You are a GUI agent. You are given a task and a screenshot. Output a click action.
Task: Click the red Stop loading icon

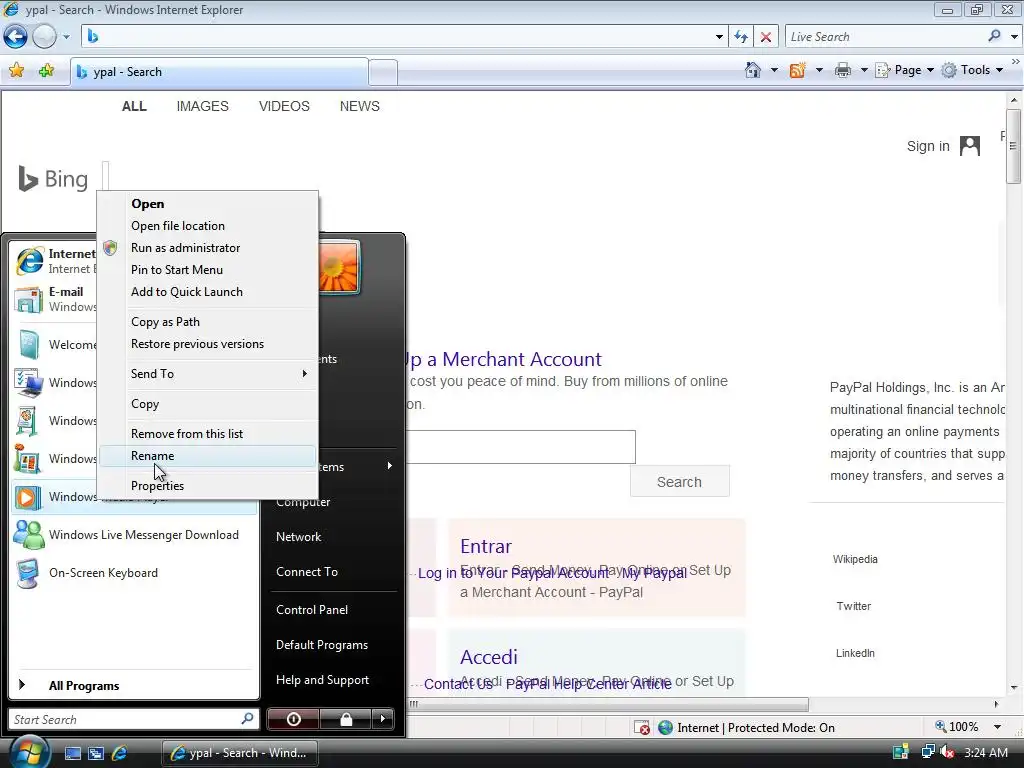(765, 37)
